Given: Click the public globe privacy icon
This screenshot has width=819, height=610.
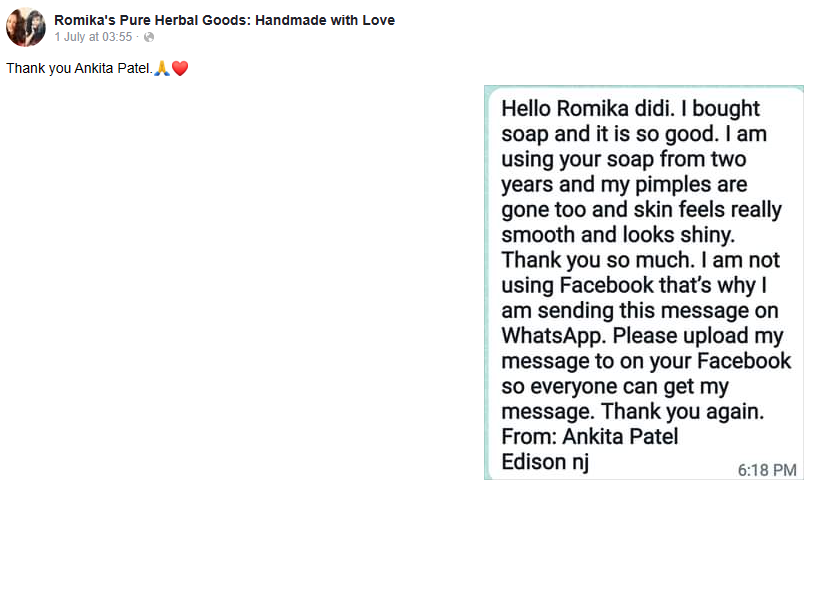Looking at the screenshot, I should coord(149,37).
